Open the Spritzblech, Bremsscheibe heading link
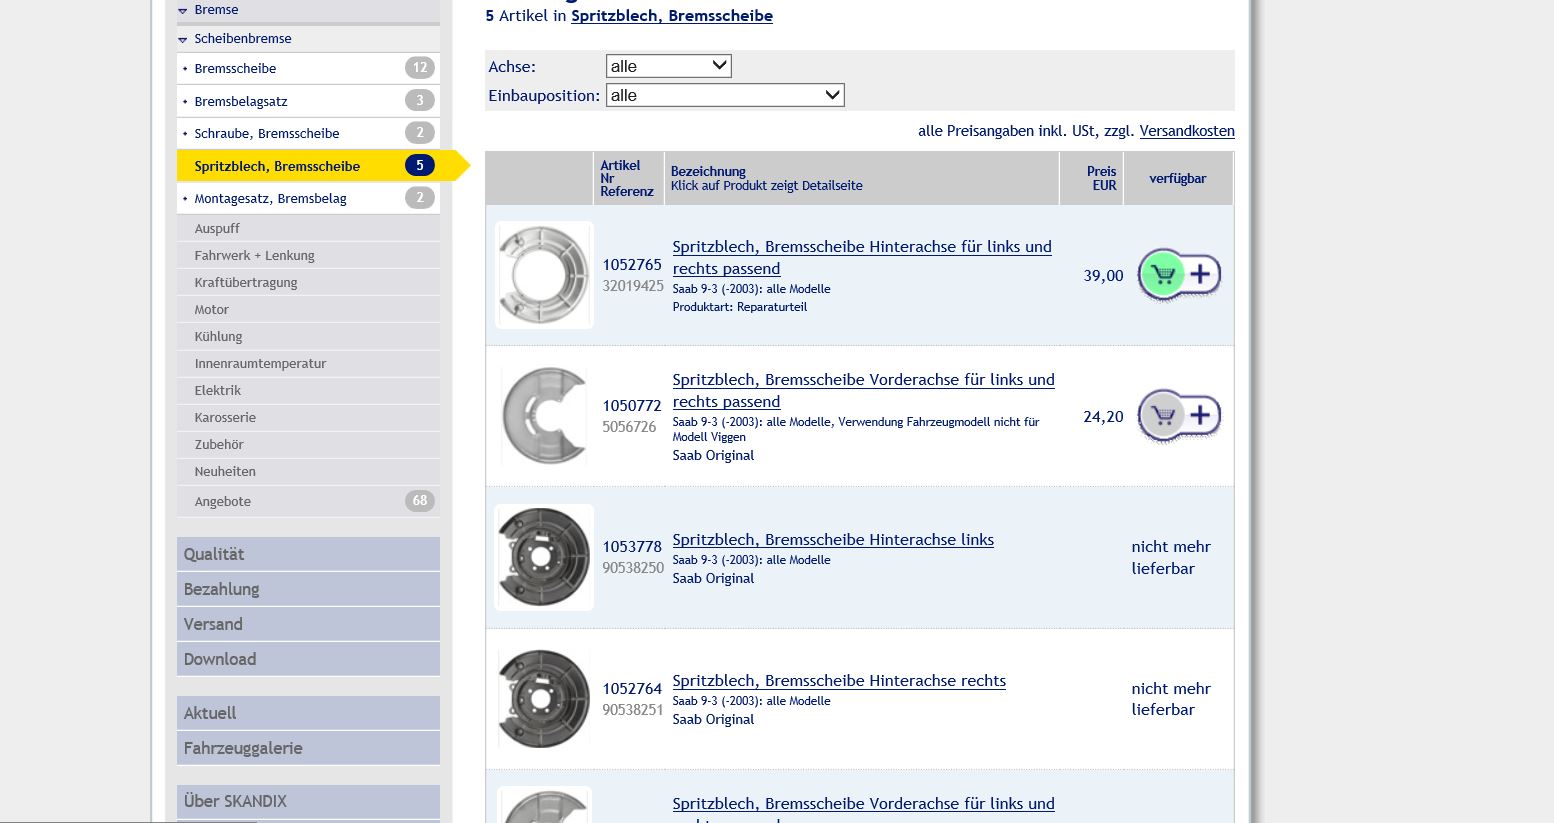Screen dimensions: 1554x823 [672, 16]
